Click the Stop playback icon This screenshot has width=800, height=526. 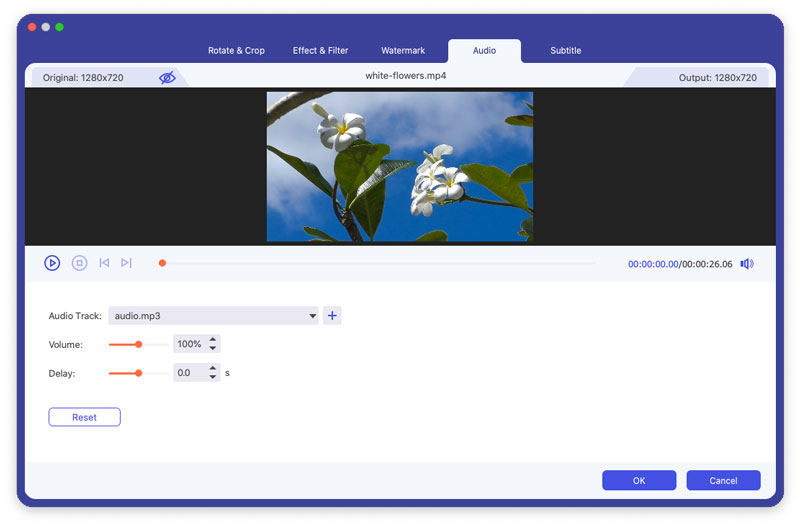[79, 263]
